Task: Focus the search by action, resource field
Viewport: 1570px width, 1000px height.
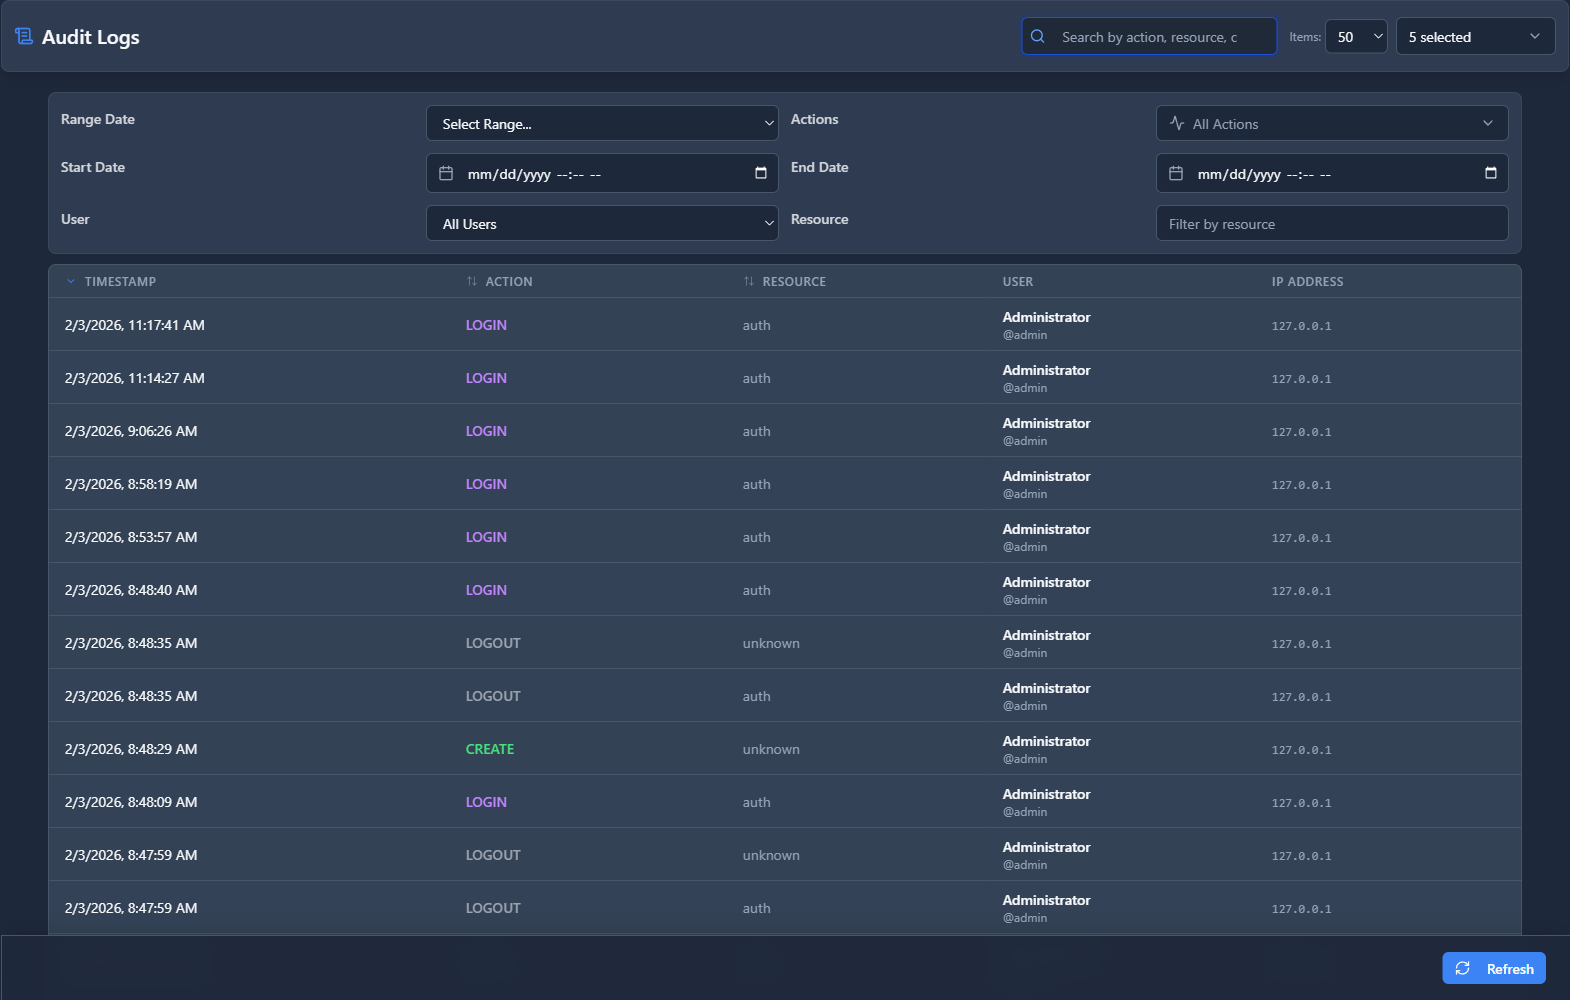Action: tap(1149, 36)
